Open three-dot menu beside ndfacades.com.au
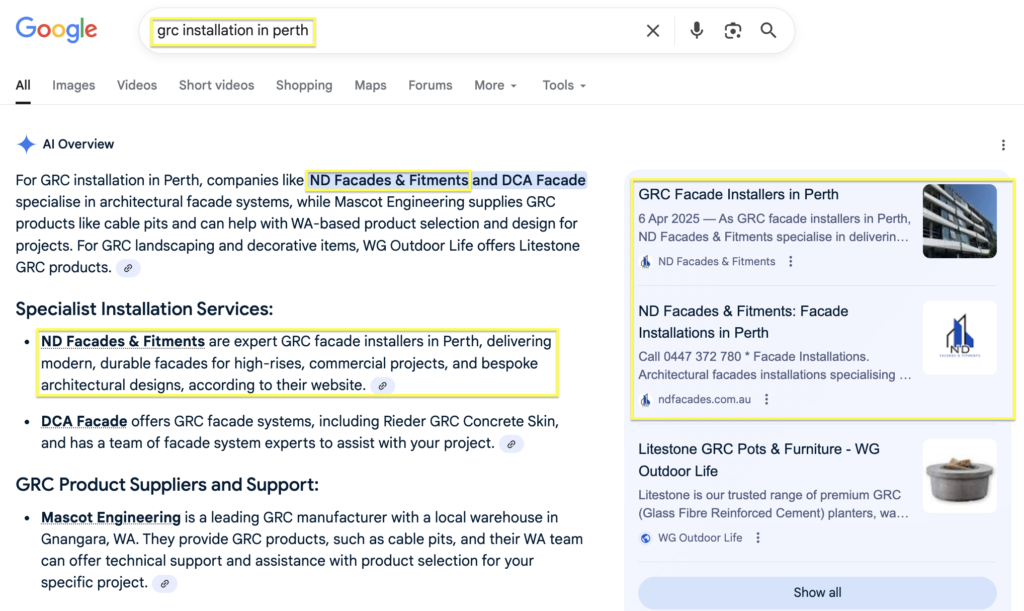This screenshot has height=611, width=1024. click(767, 399)
